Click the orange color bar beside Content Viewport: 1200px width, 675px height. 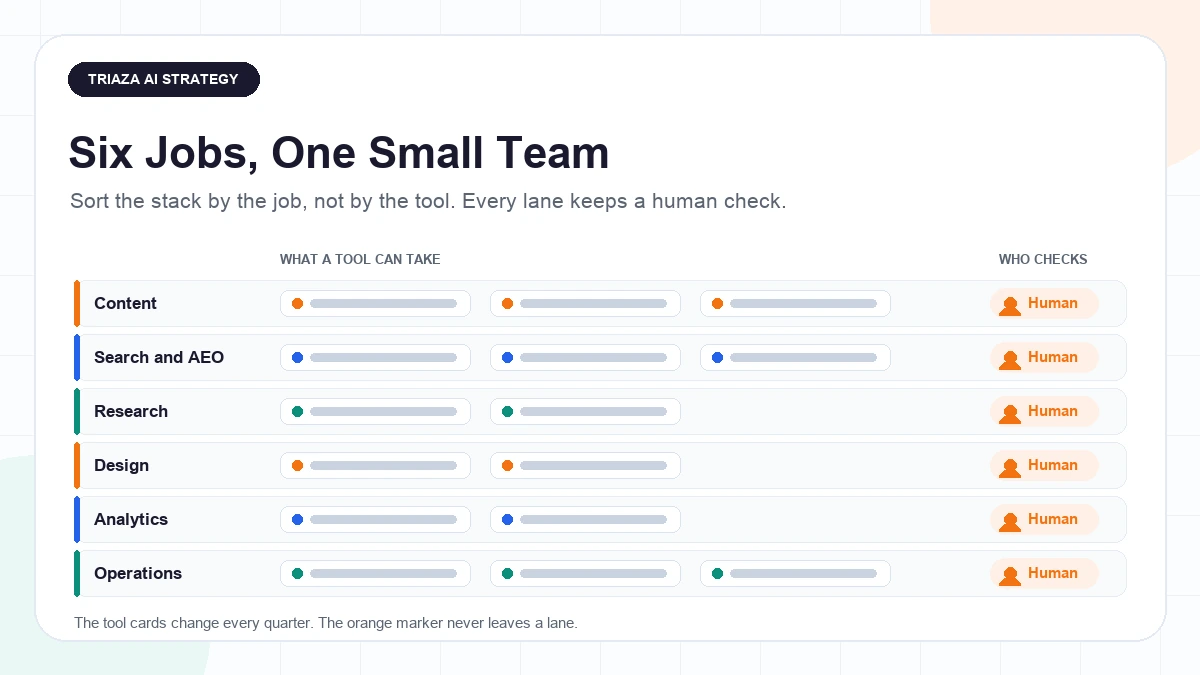click(77, 303)
